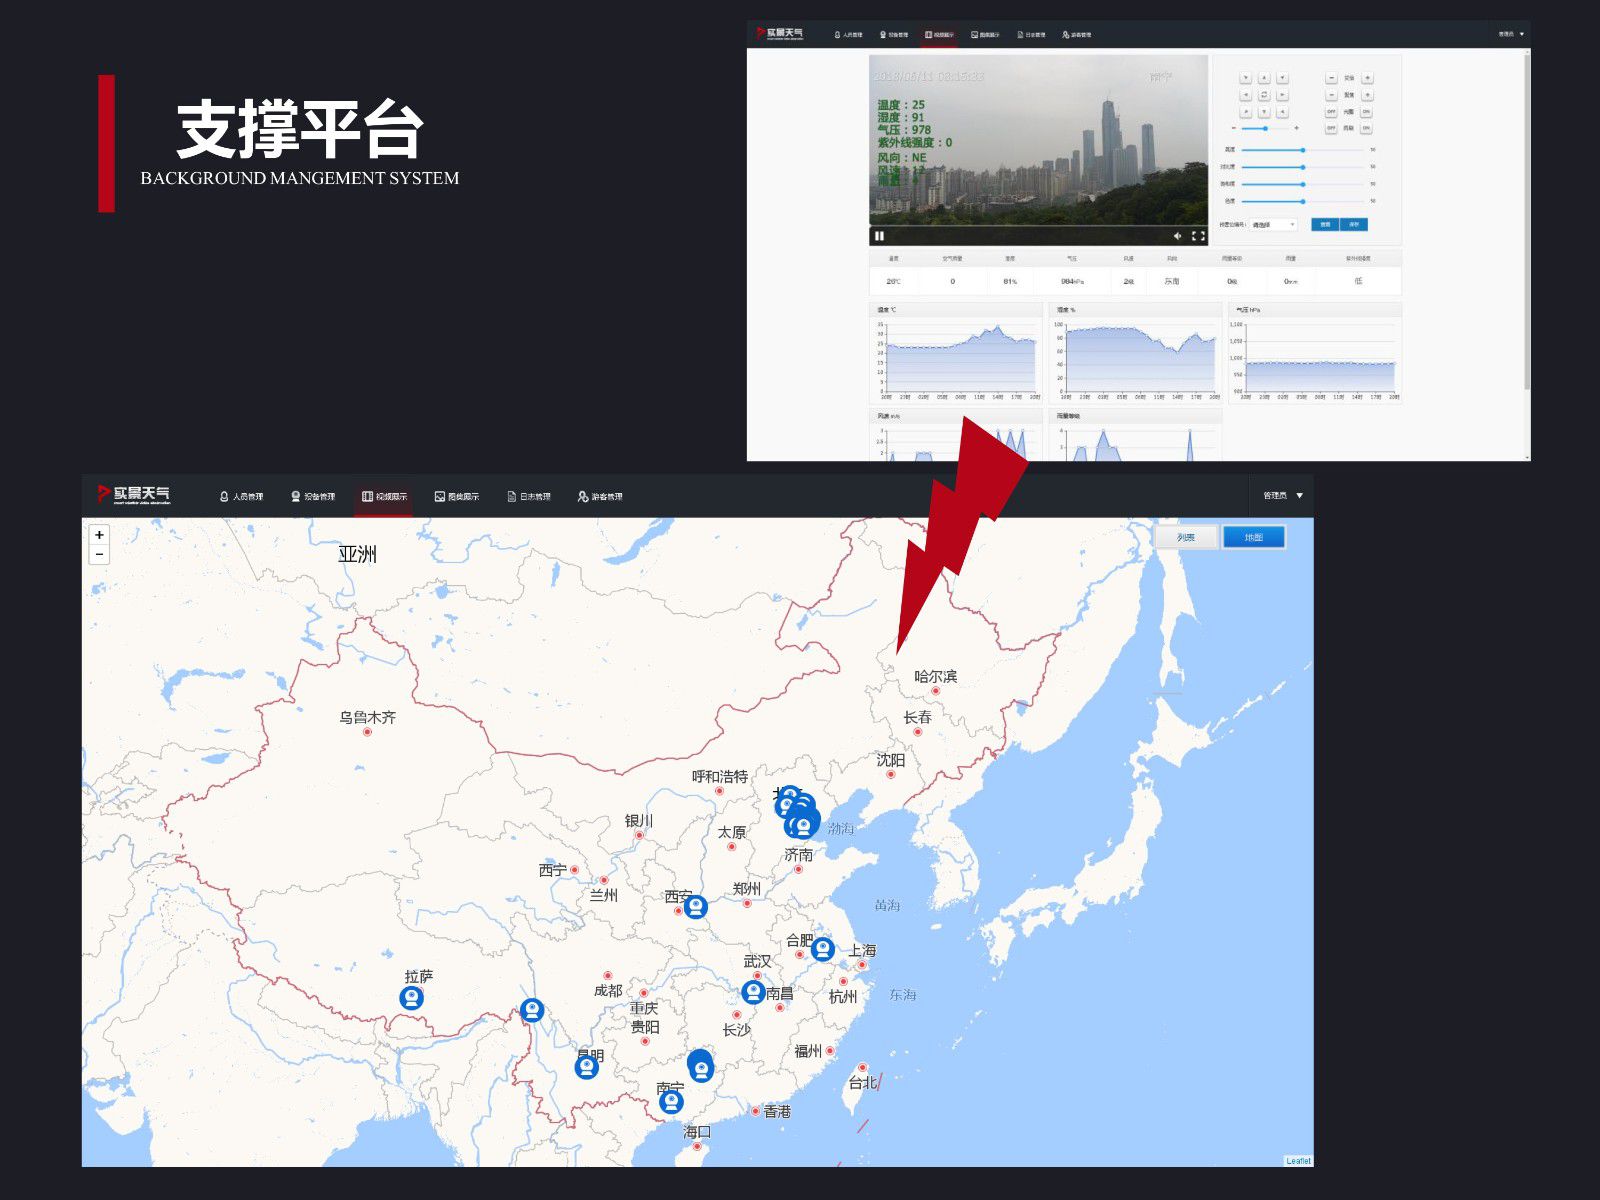Image resolution: width=1600 pixels, height=1200 pixels.
Task: Switch map window to 地图 map view
Action: tap(1253, 537)
